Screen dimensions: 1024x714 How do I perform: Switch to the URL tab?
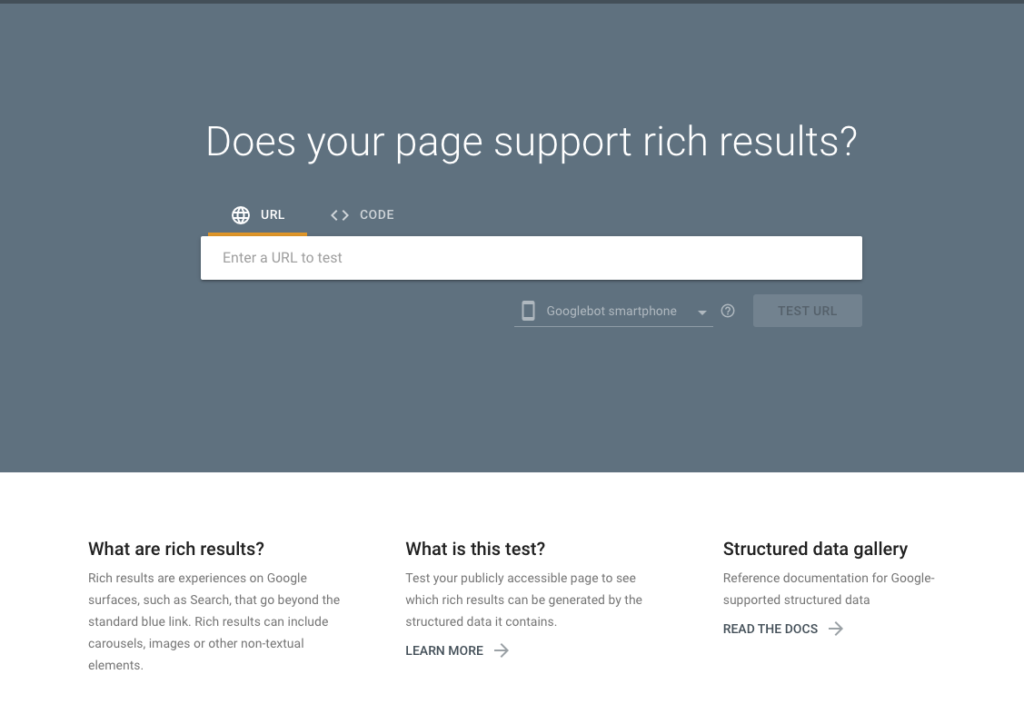pyautogui.click(x=257, y=216)
